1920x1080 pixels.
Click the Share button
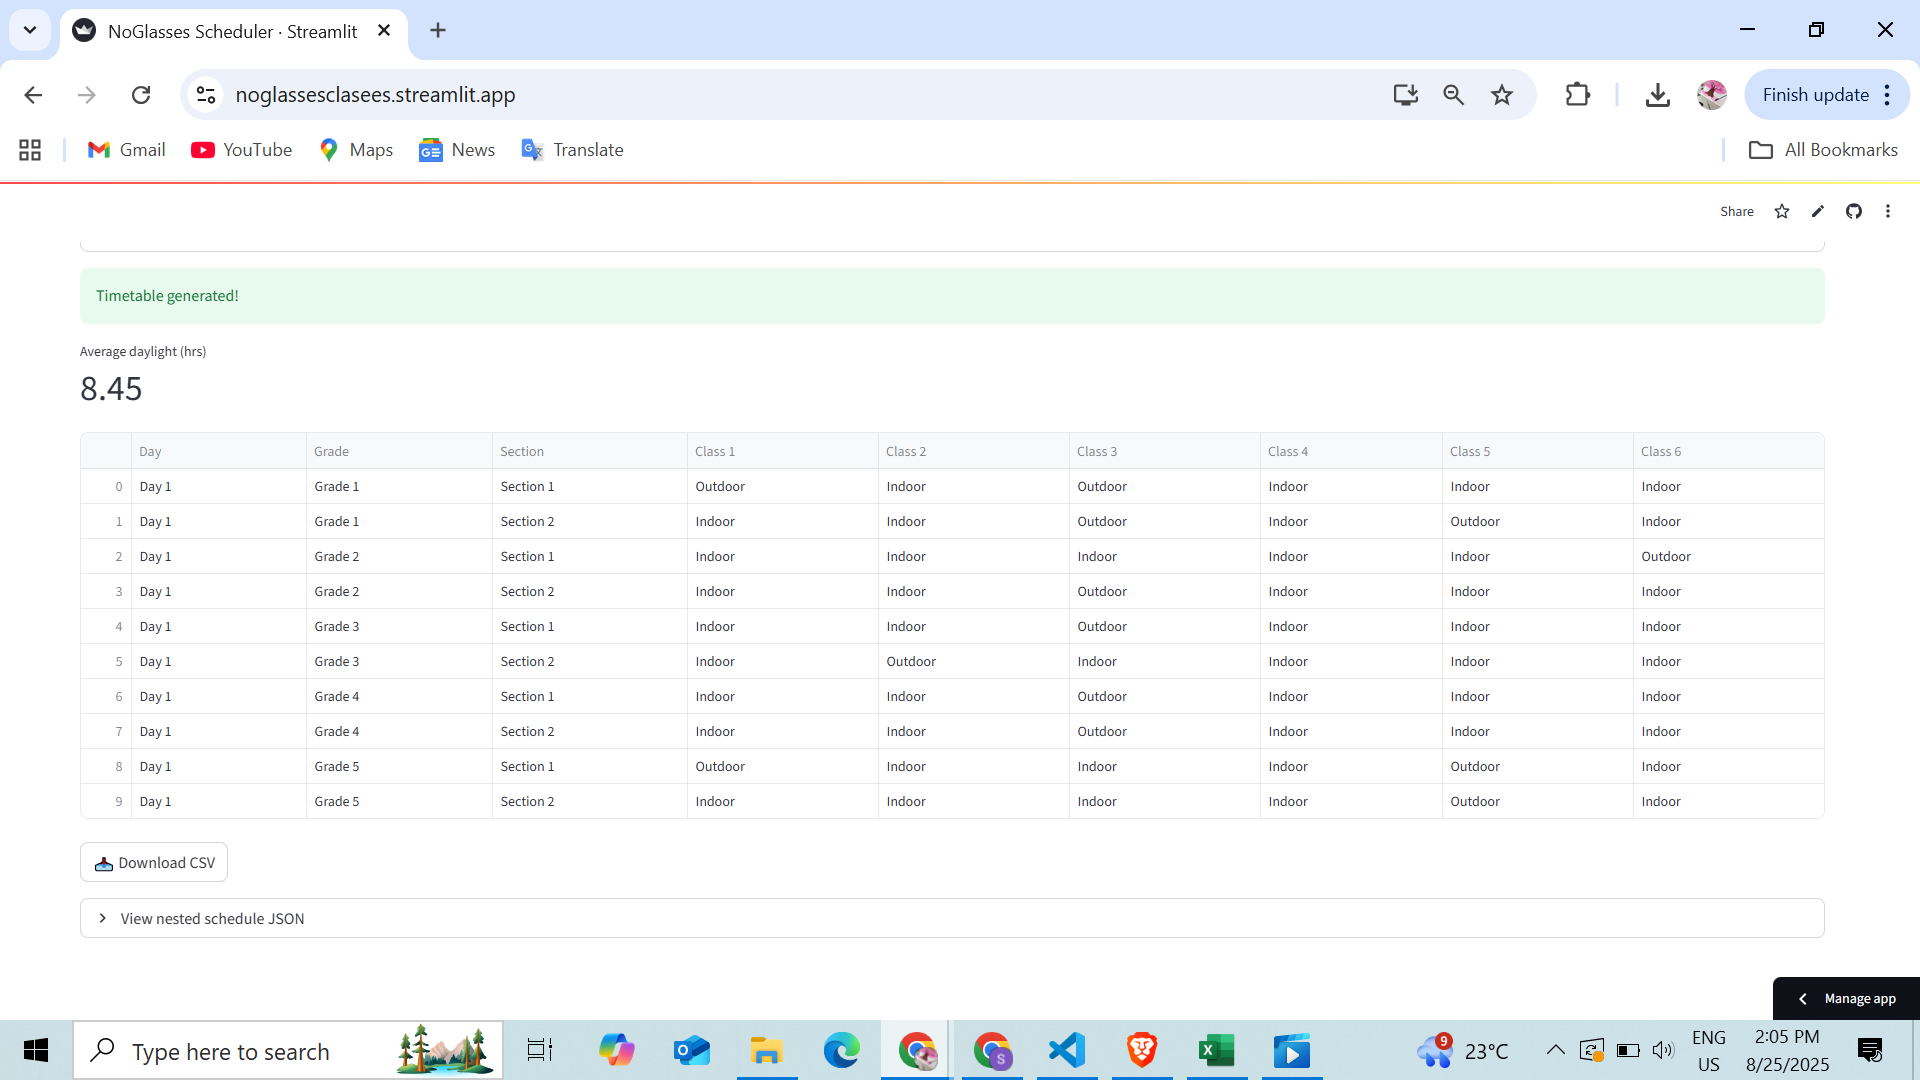click(1736, 211)
